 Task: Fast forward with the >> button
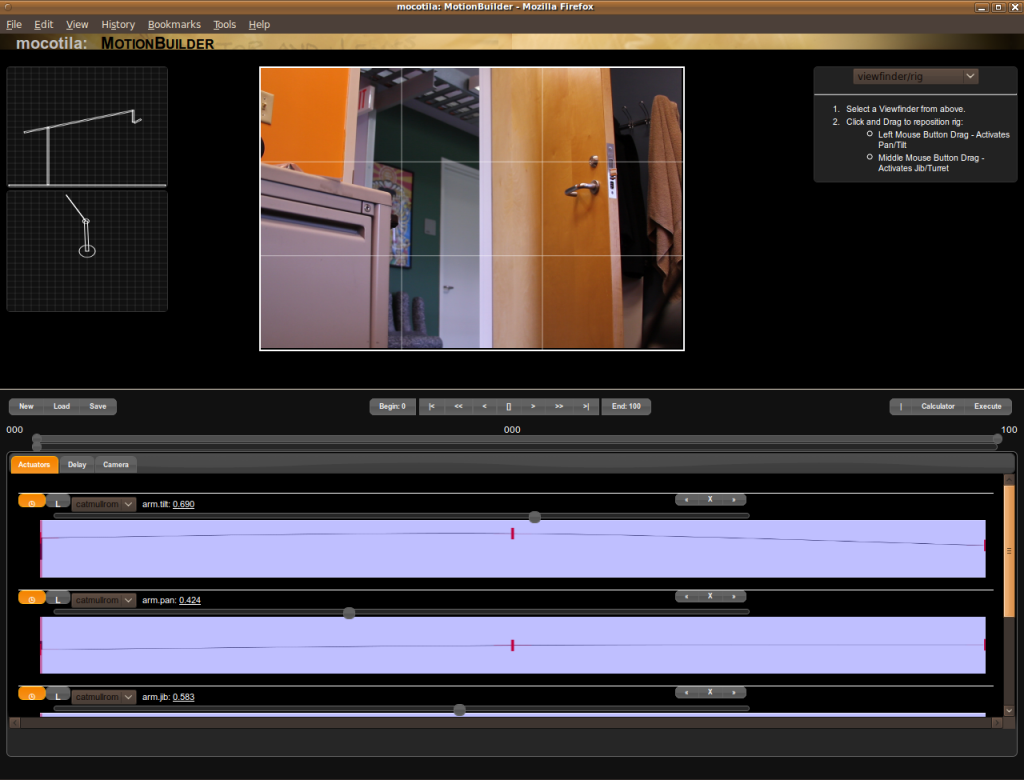tap(559, 406)
